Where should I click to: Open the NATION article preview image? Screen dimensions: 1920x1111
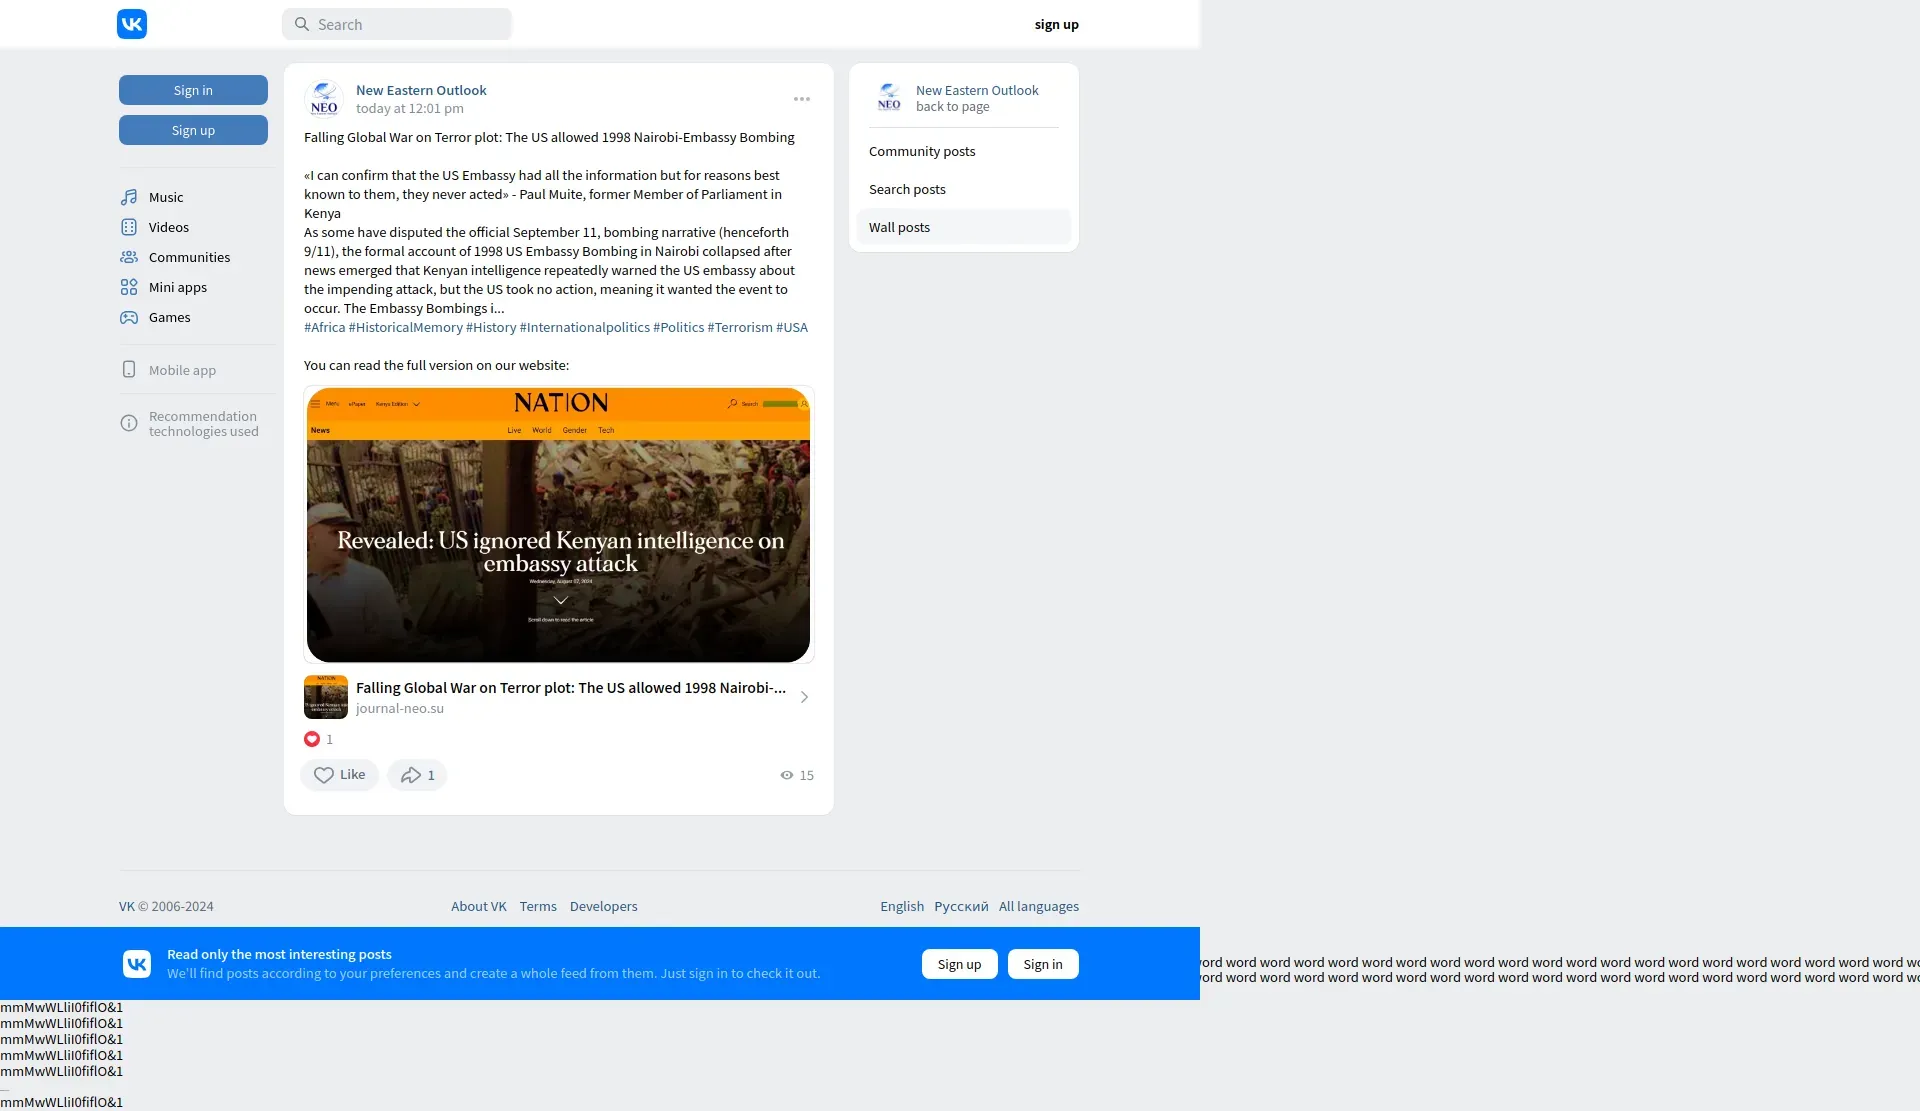point(558,525)
